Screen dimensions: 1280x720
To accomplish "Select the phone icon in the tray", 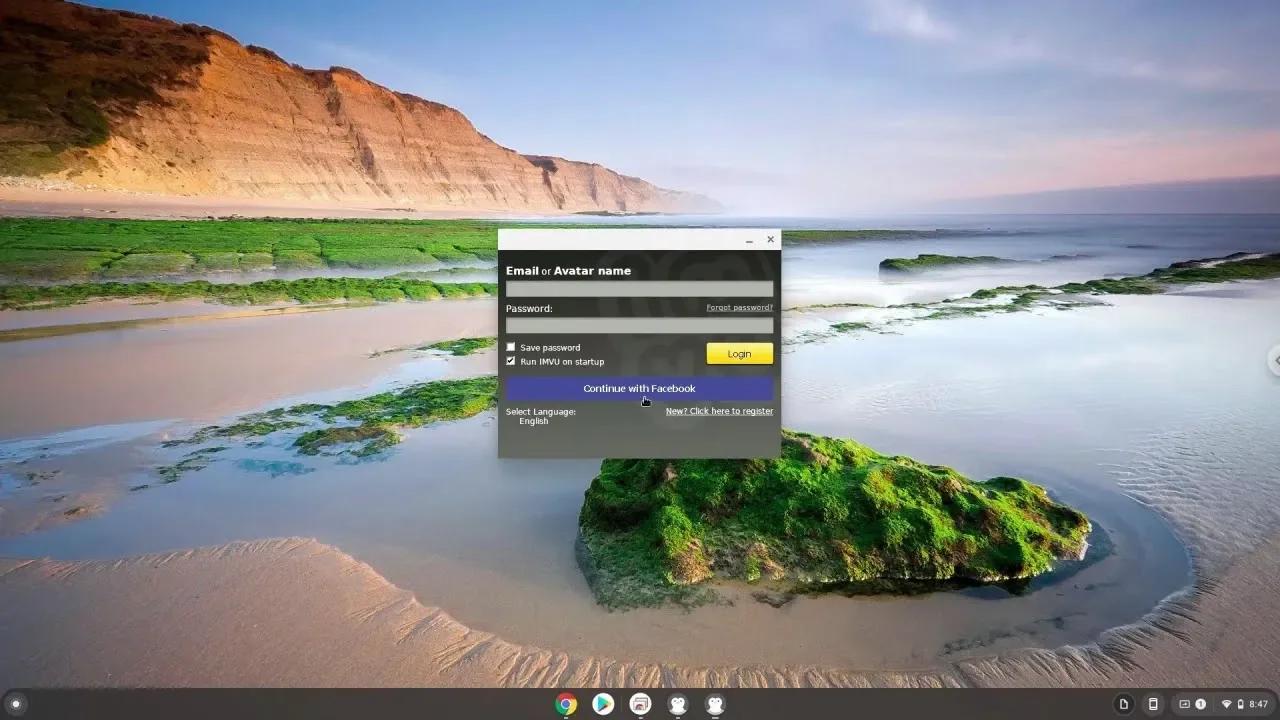I will point(1153,705).
